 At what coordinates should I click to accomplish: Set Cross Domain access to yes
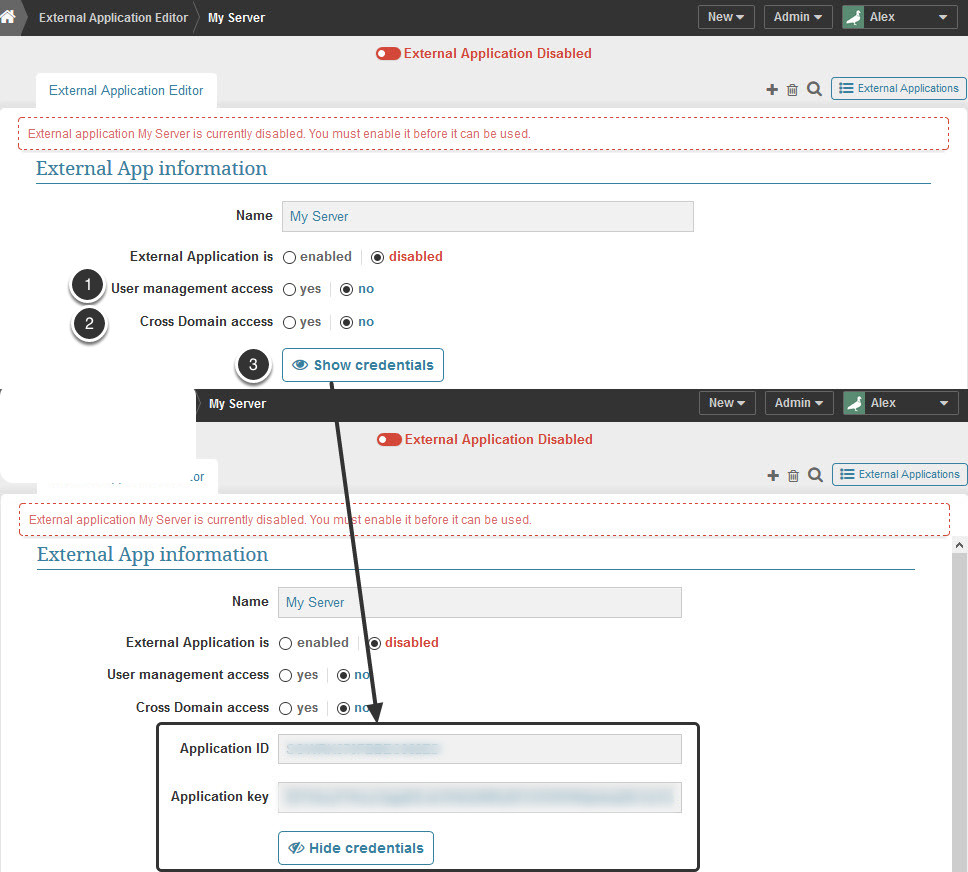289,322
